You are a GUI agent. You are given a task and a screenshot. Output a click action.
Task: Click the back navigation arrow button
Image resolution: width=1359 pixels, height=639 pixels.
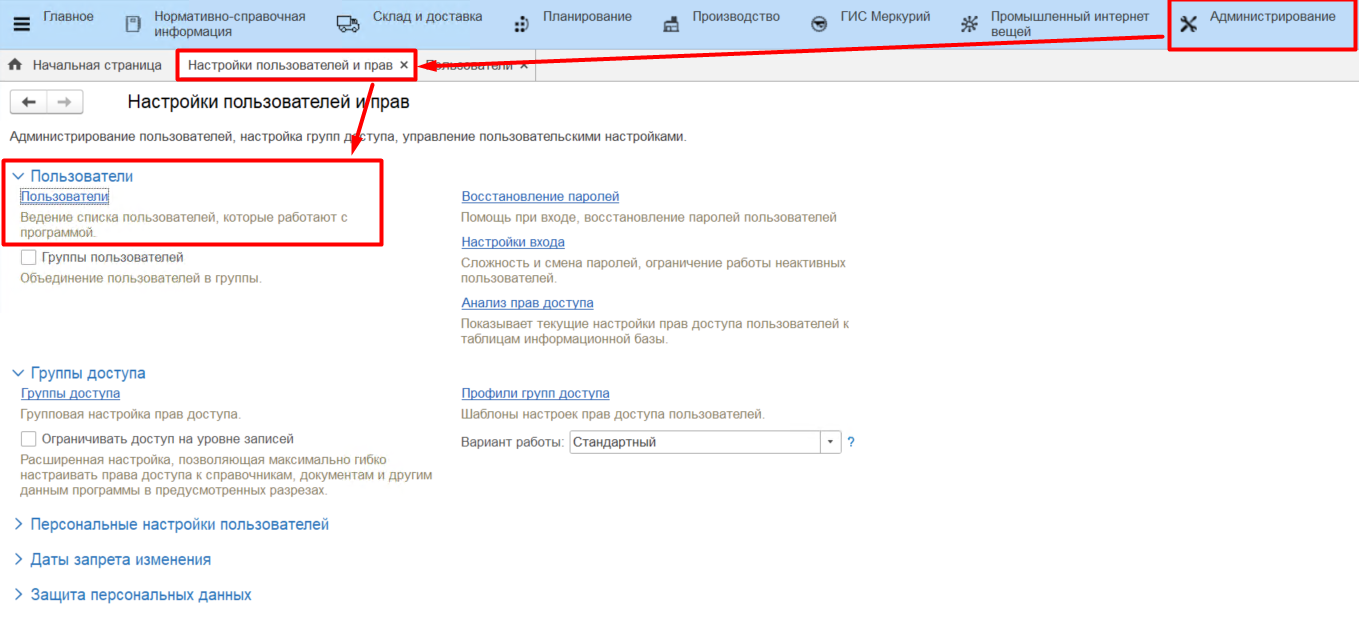28,102
